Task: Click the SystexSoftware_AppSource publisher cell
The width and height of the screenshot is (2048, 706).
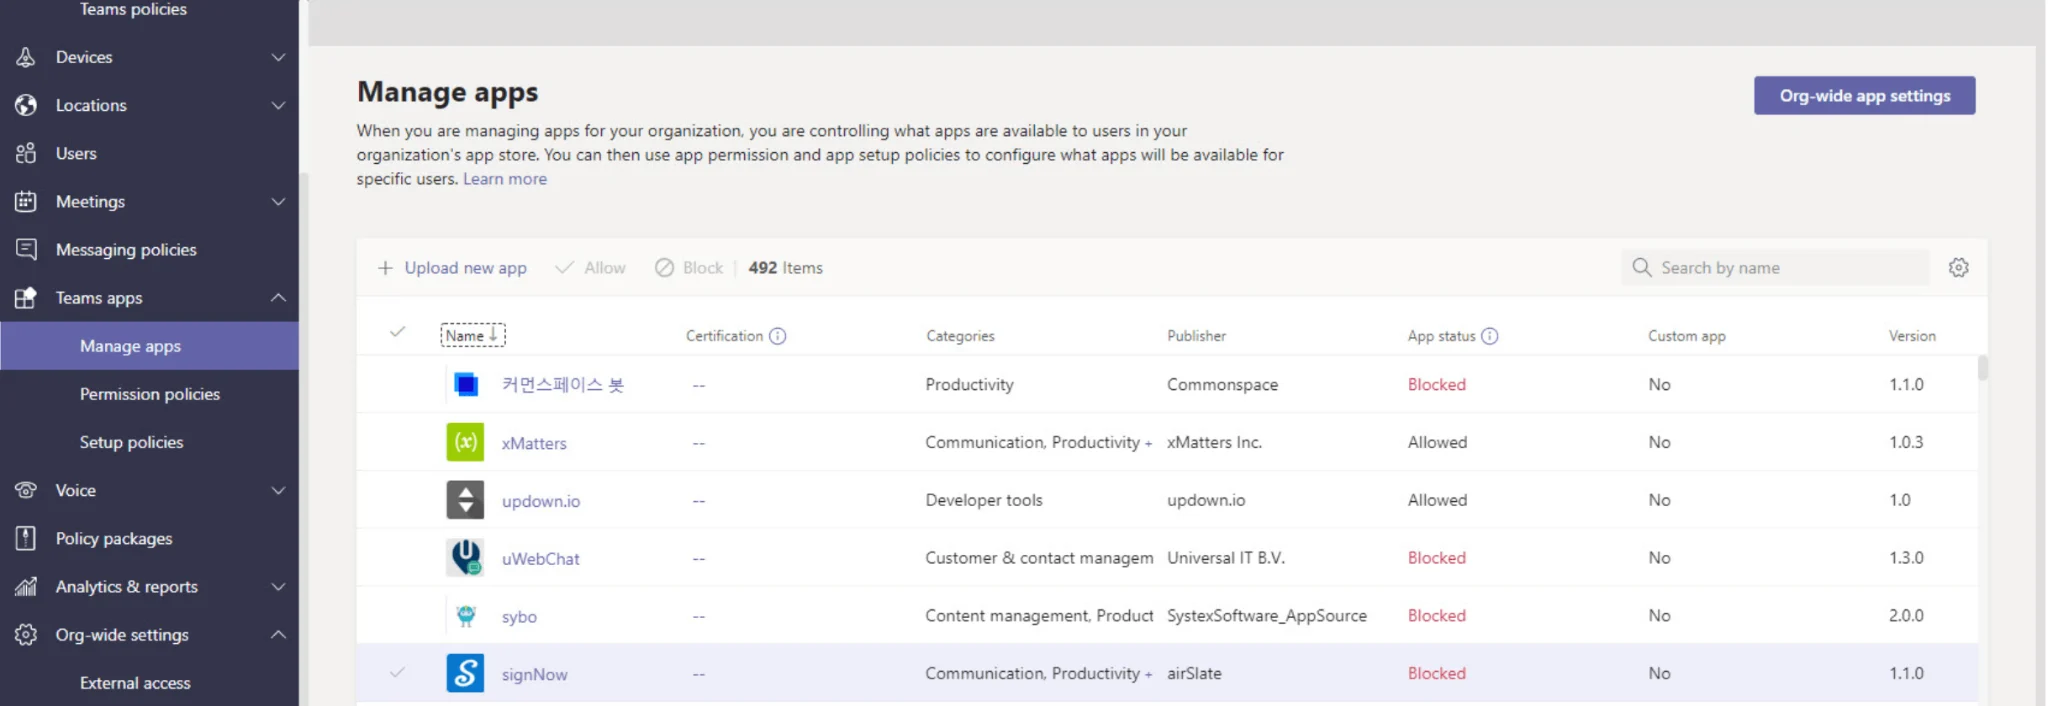Action: (x=1266, y=616)
